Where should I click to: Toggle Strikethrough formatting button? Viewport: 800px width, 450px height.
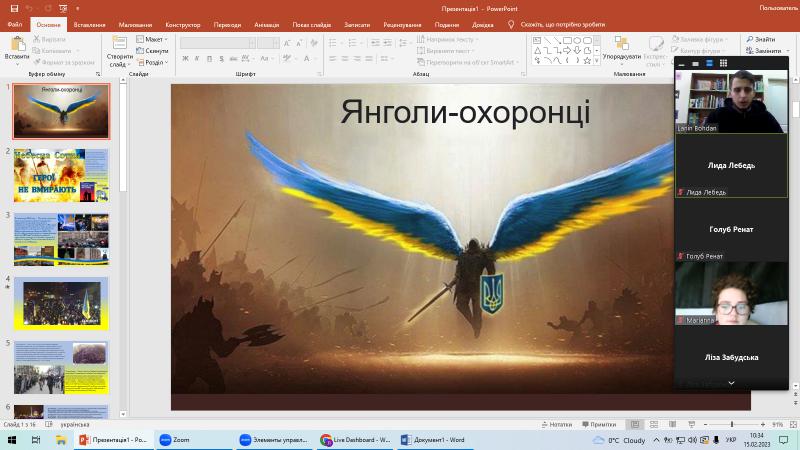pos(233,59)
